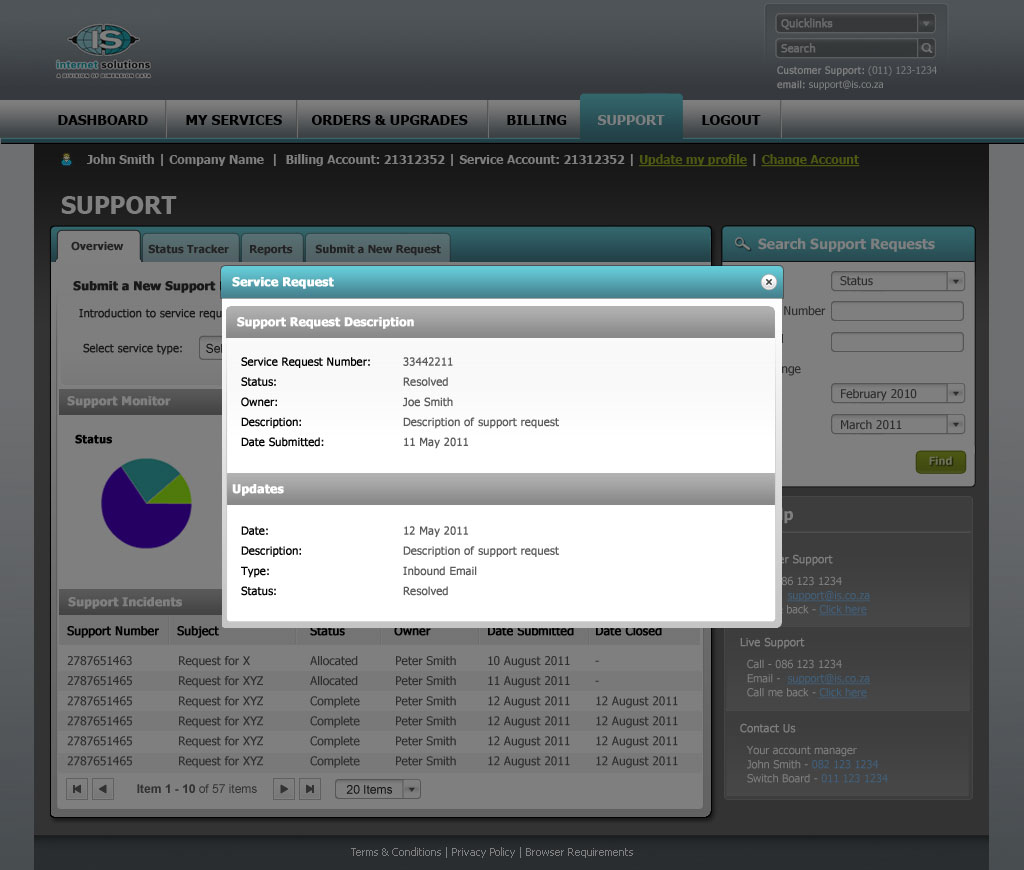Jump to last page of incidents
1024x870 pixels.
(310, 789)
